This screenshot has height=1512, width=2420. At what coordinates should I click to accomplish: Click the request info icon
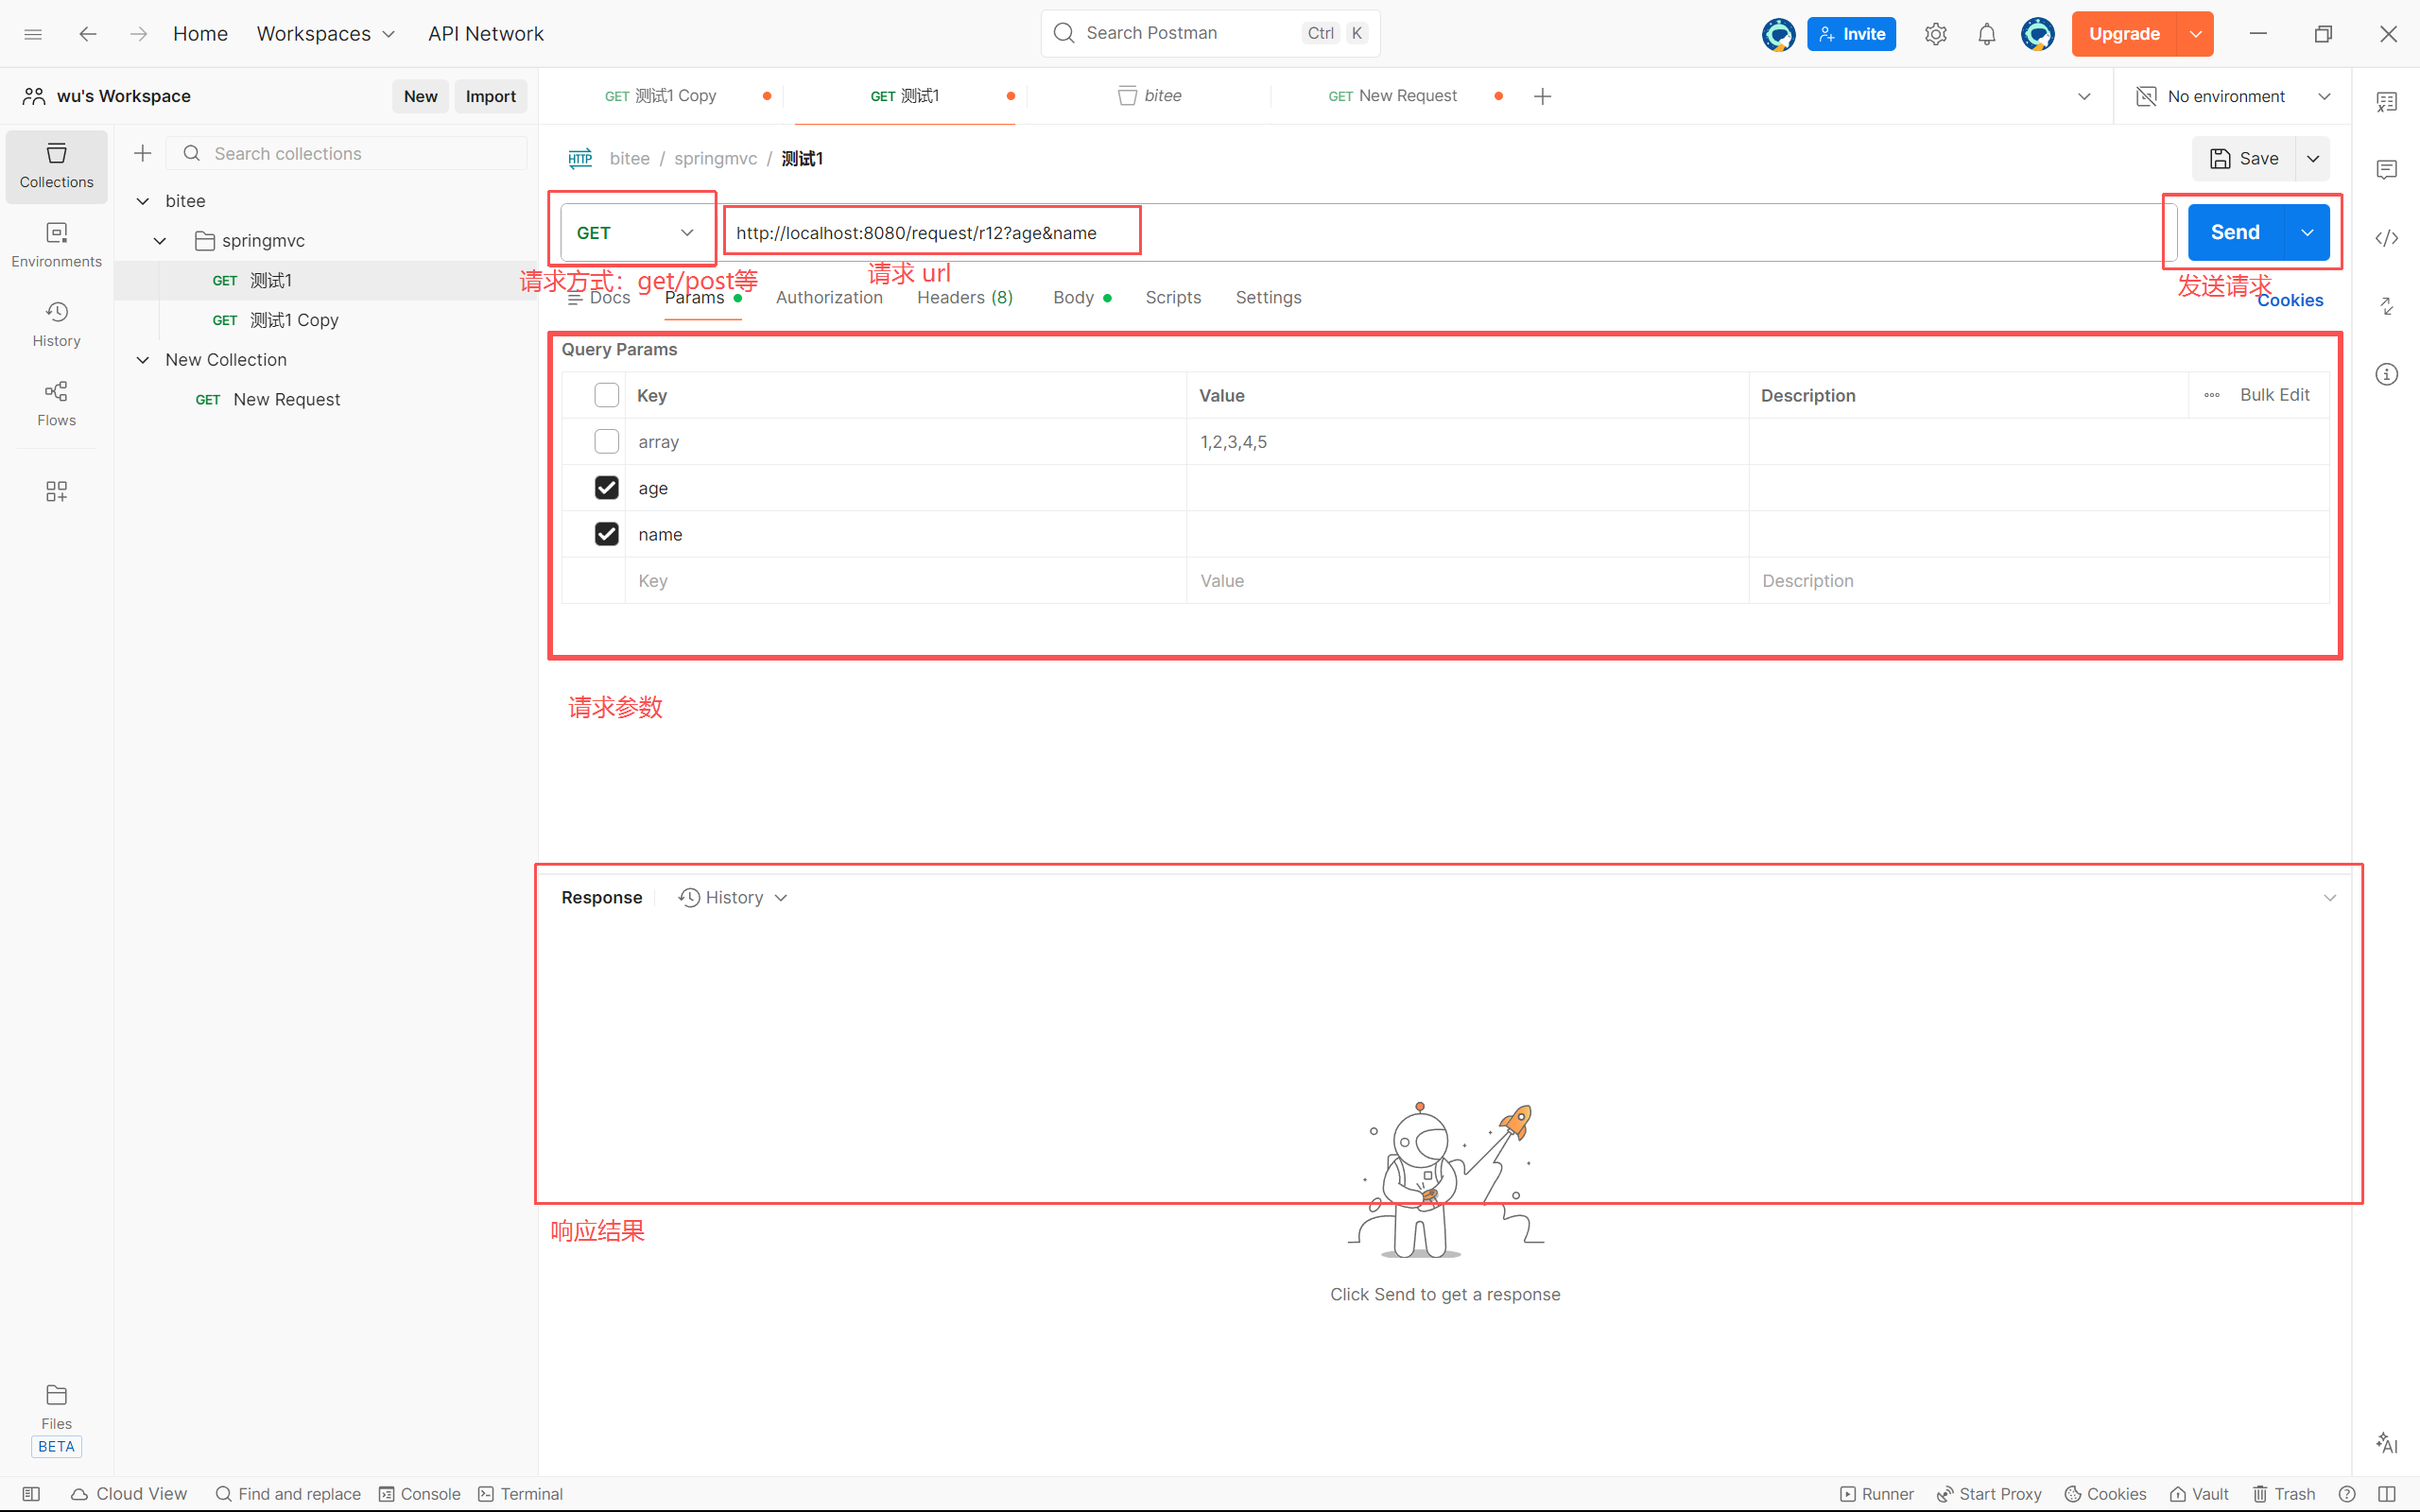coord(2386,374)
